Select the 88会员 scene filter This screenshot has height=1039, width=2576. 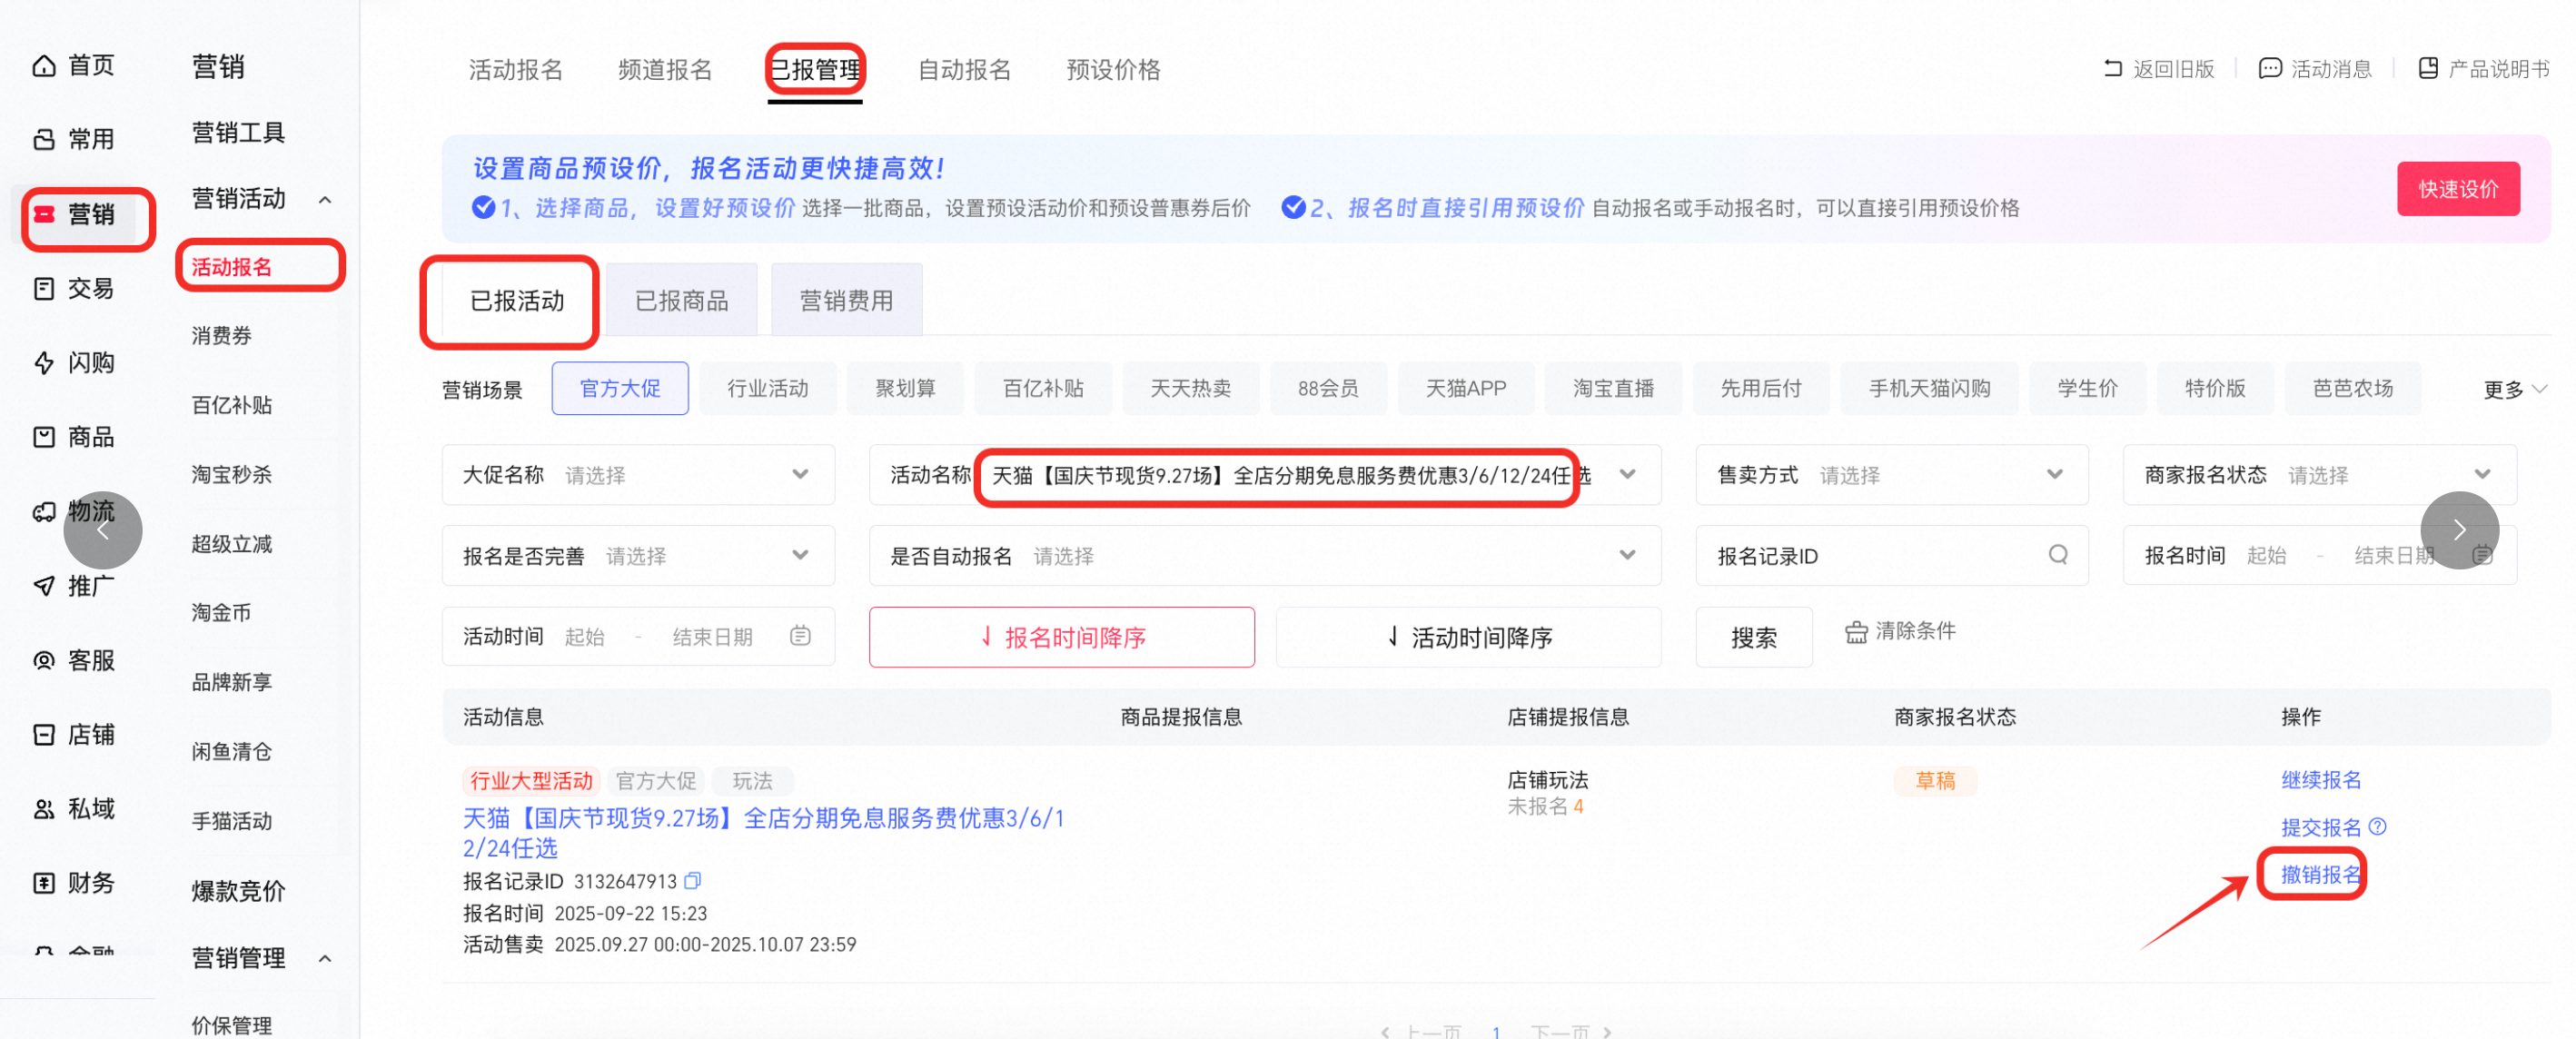[x=1328, y=389]
